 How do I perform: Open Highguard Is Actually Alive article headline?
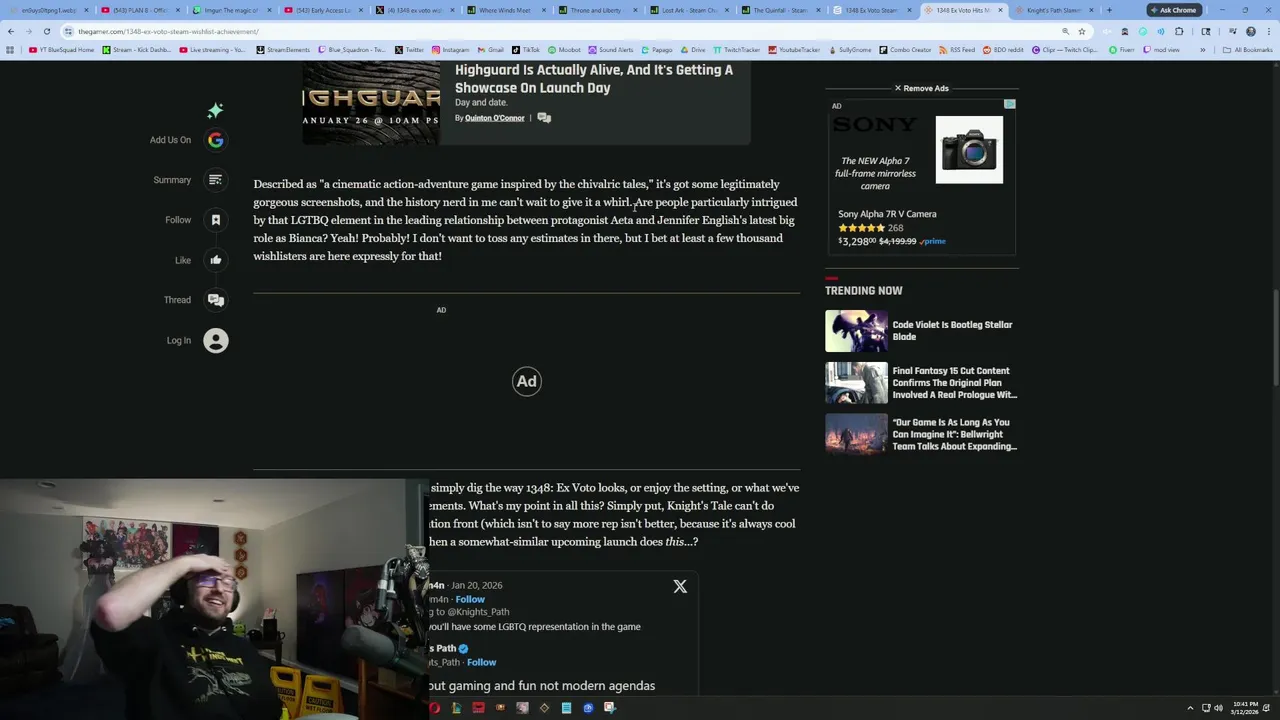[594, 79]
